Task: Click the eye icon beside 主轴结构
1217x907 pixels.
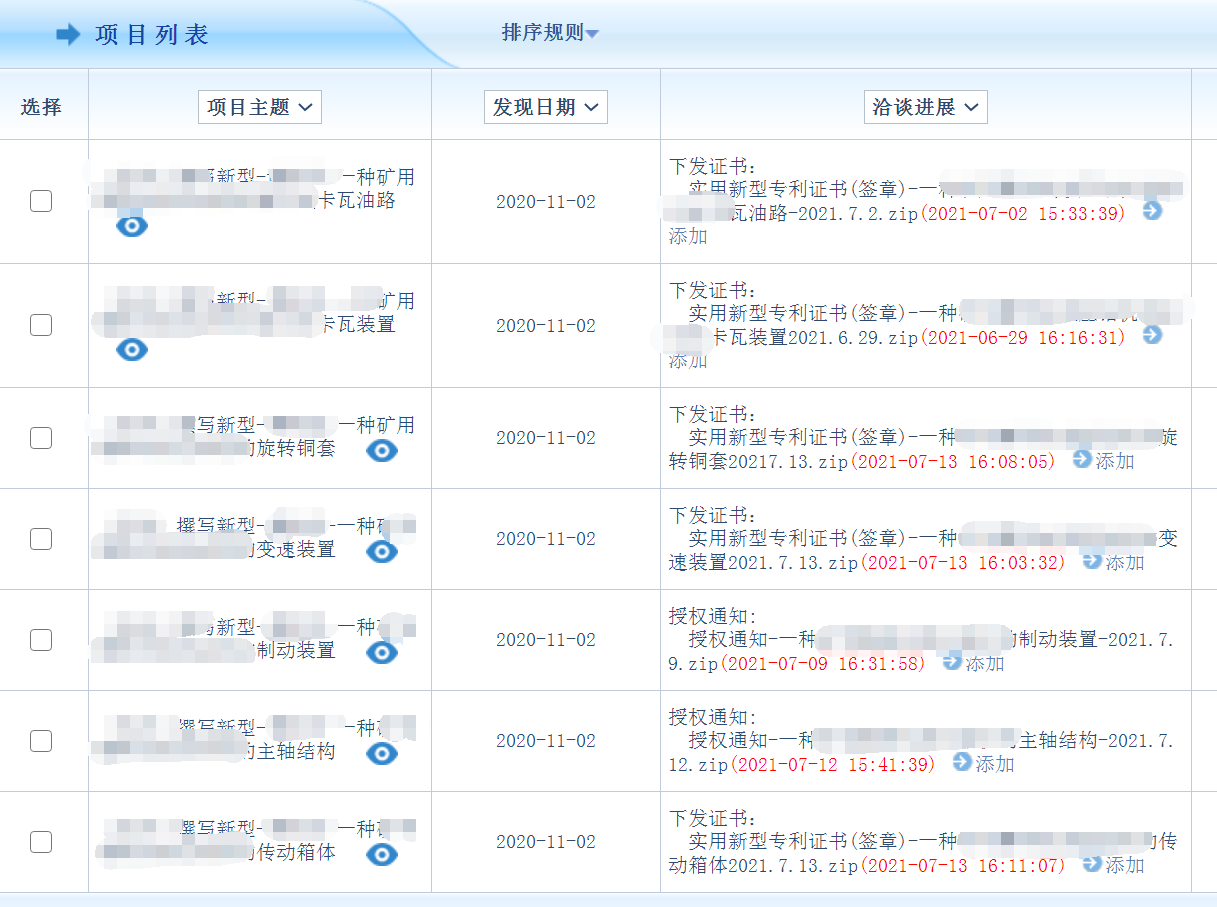Action: [381, 753]
